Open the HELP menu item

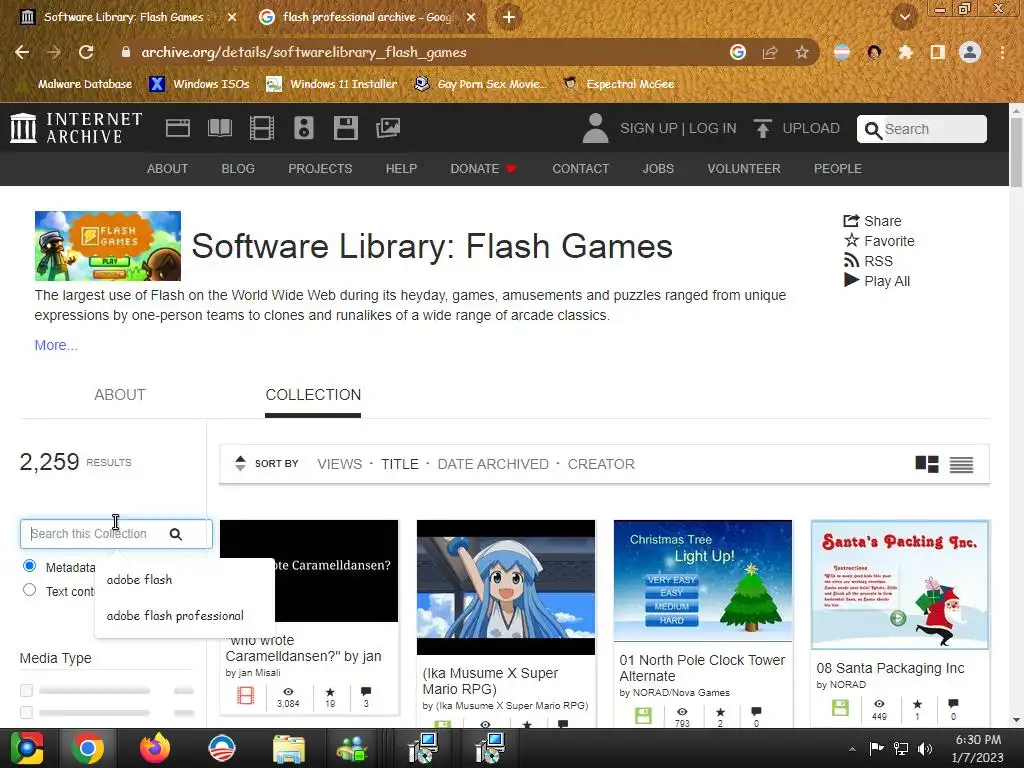coord(401,168)
